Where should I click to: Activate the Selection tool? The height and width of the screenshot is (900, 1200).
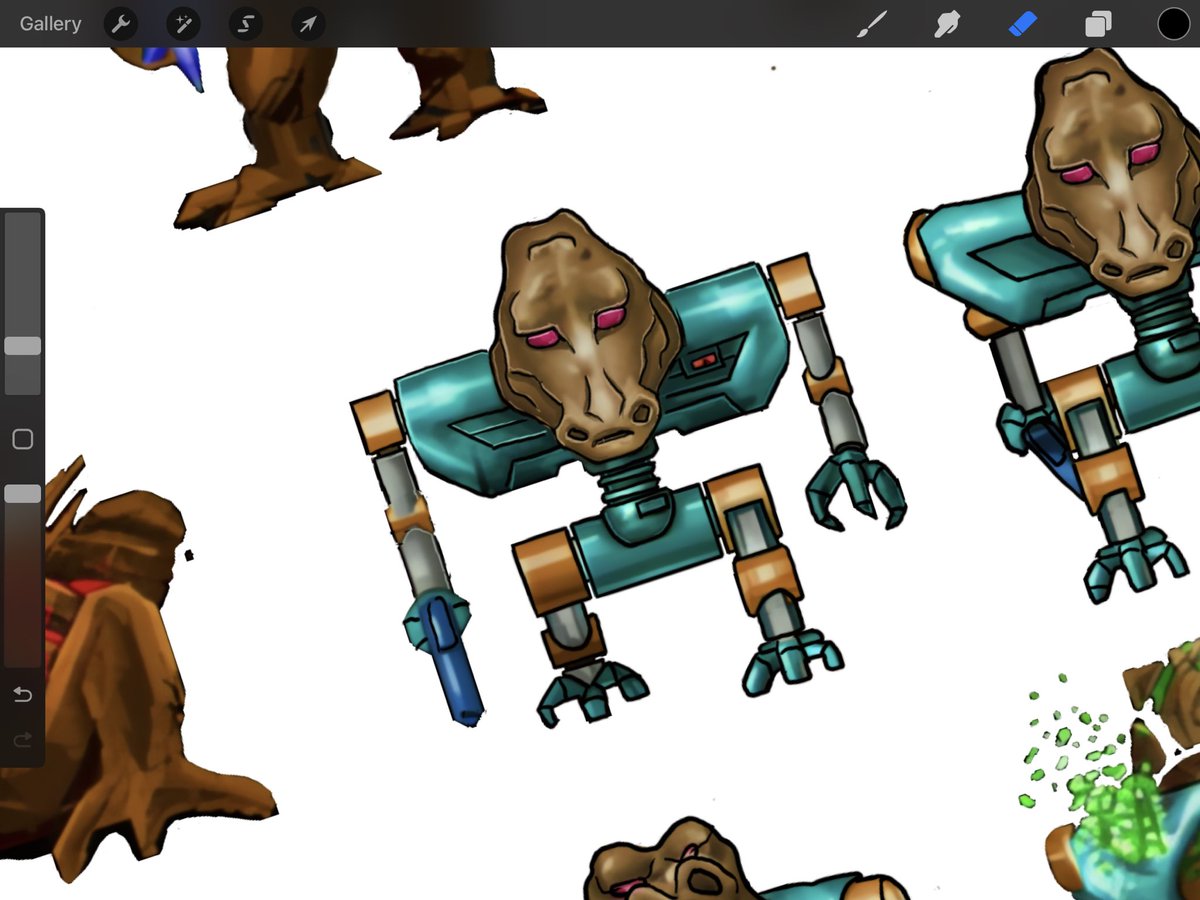245,23
